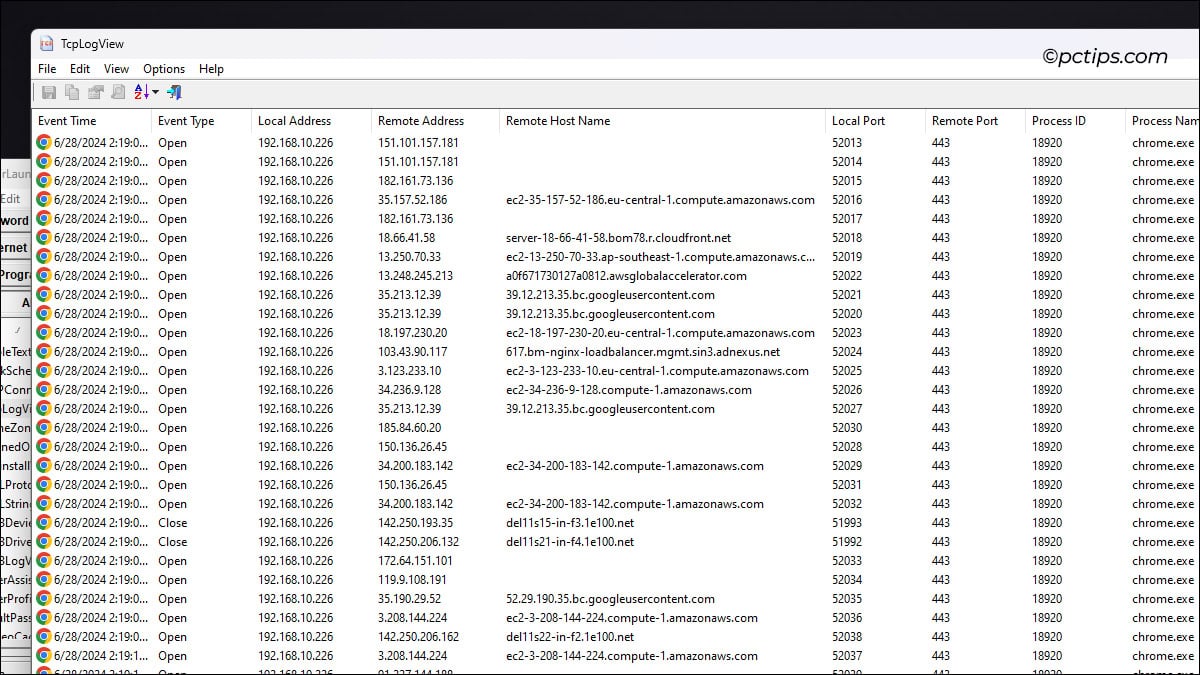The width and height of the screenshot is (1200, 675).
Task: Open the File menu
Action: point(46,69)
